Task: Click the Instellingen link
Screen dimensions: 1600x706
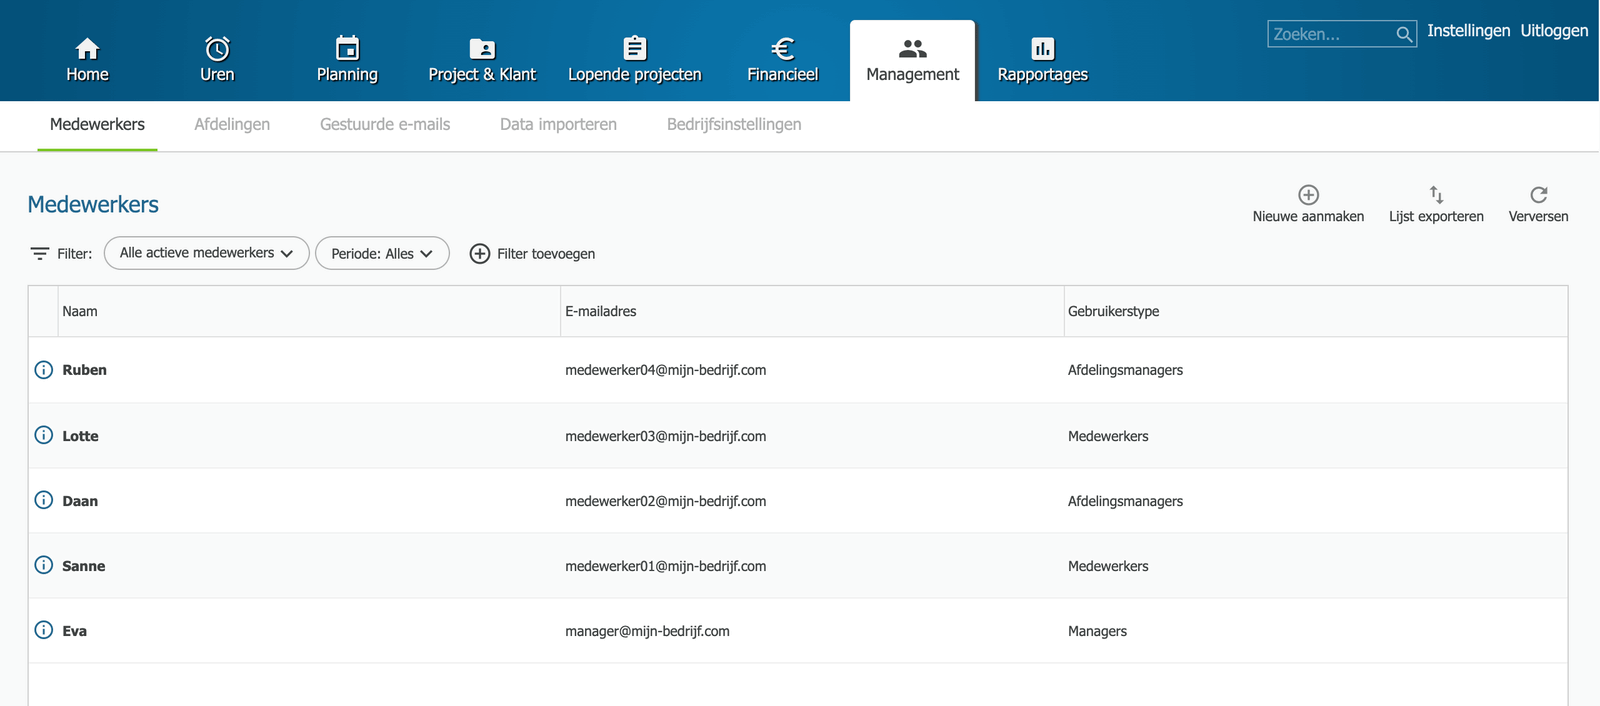Action: (1468, 31)
